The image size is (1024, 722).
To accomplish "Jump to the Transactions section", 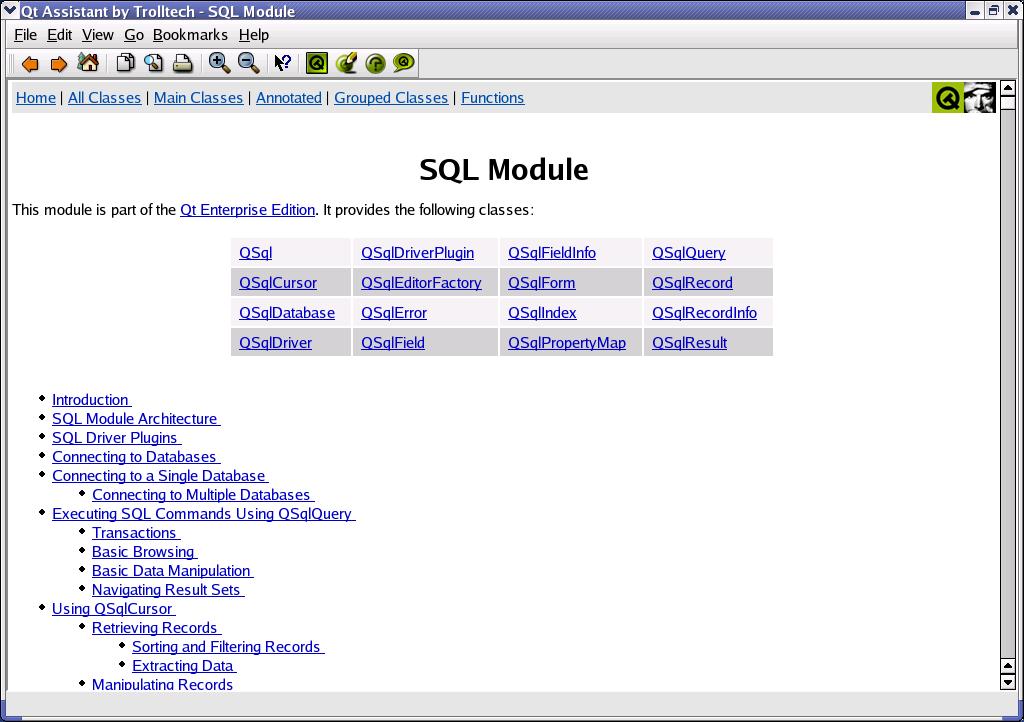I will pos(136,532).
